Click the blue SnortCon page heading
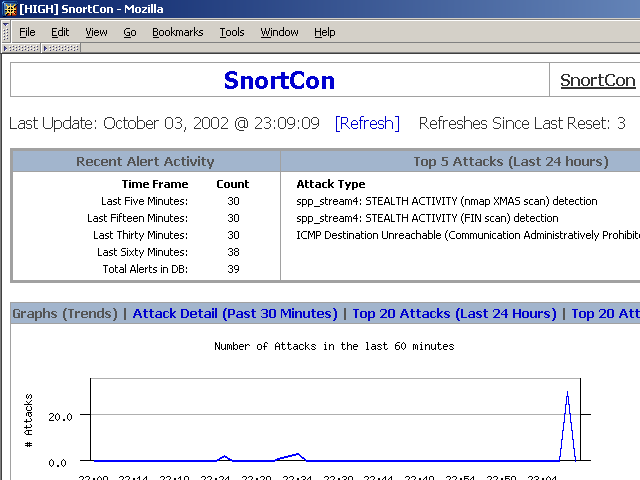This screenshot has width=640, height=480. (x=279, y=80)
